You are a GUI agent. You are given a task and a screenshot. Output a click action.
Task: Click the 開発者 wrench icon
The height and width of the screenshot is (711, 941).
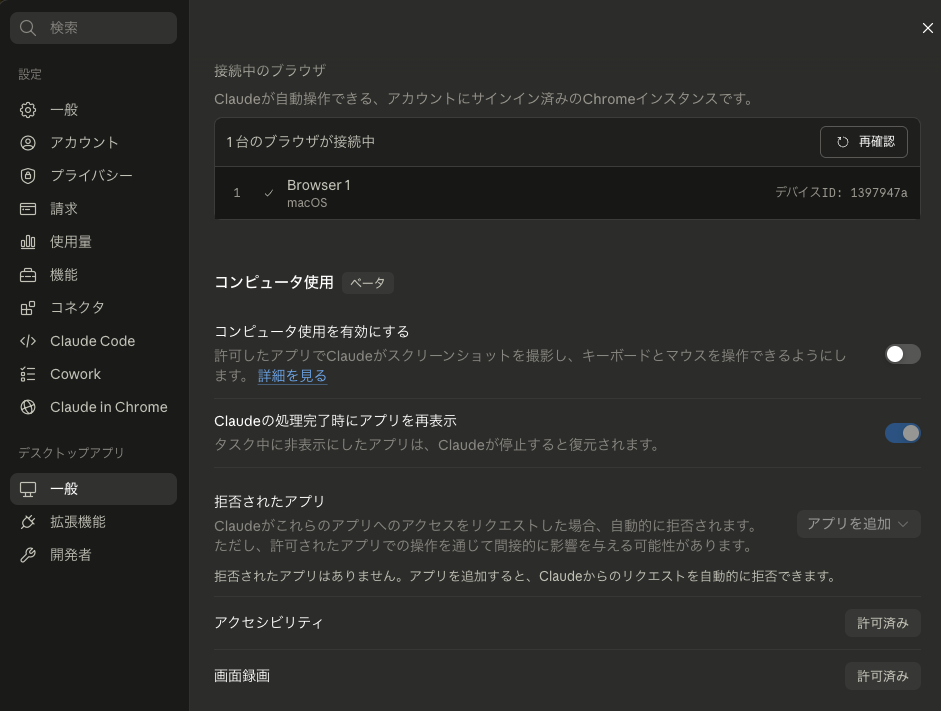(28, 555)
